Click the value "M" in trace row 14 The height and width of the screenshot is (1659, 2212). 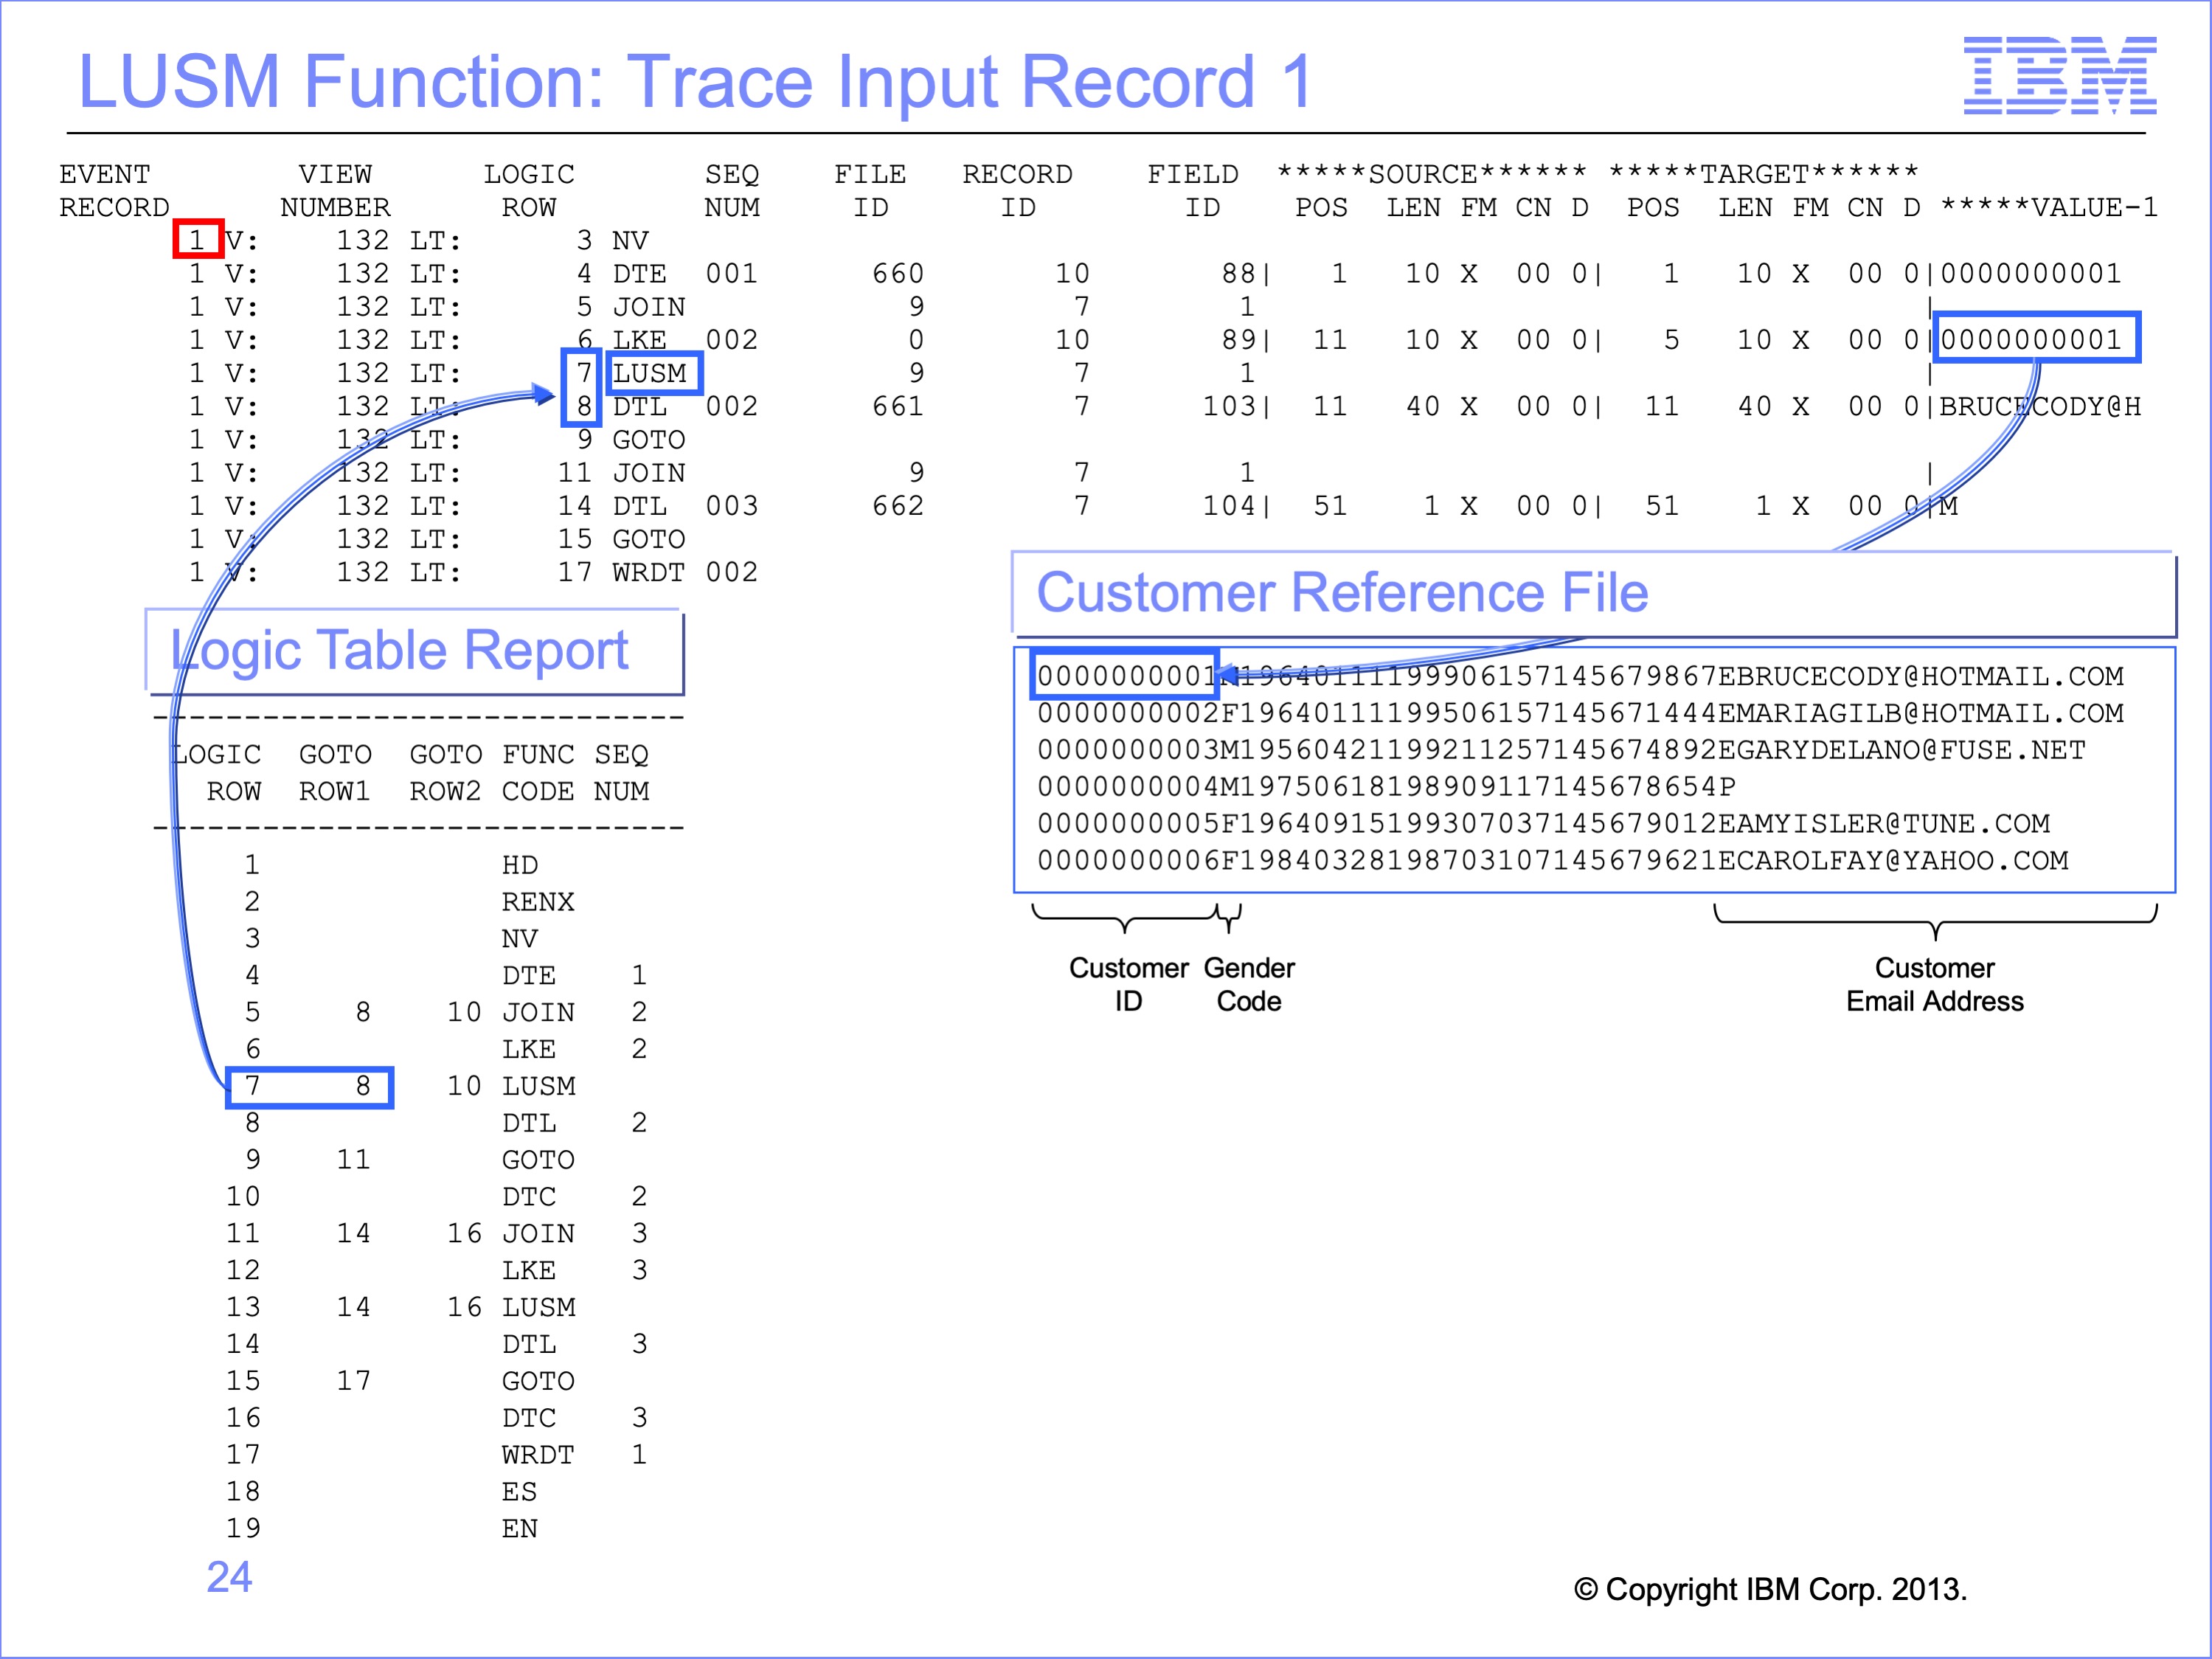(1949, 506)
